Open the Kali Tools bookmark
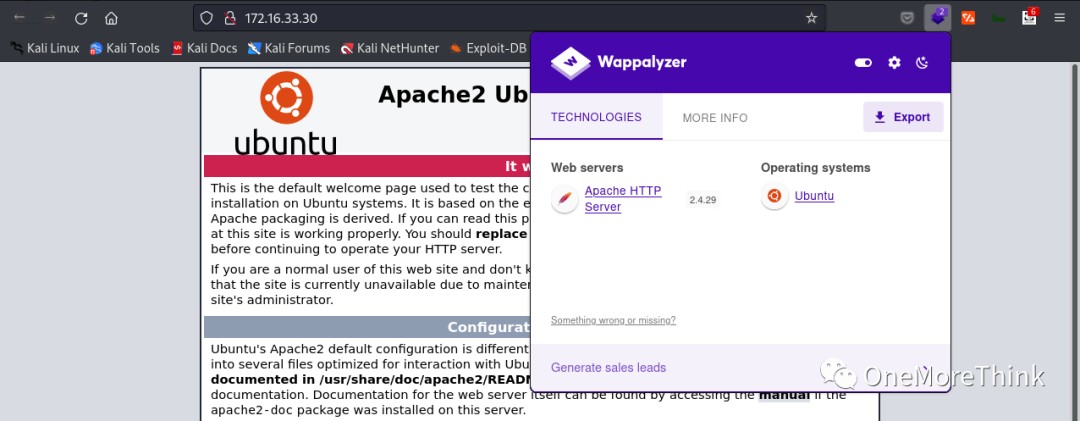The image size is (1080, 421). point(125,48)
